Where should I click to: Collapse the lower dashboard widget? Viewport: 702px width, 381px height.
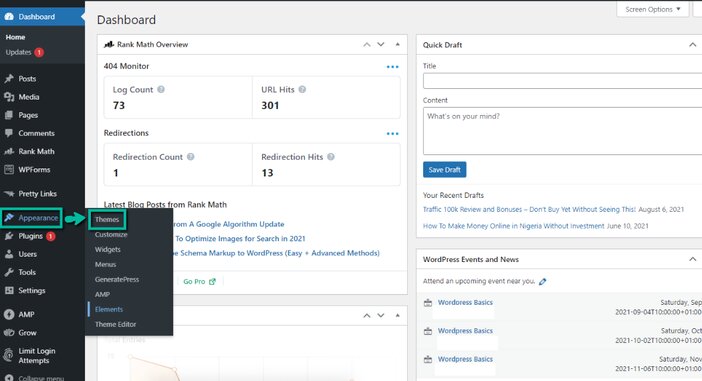point(398,316)
